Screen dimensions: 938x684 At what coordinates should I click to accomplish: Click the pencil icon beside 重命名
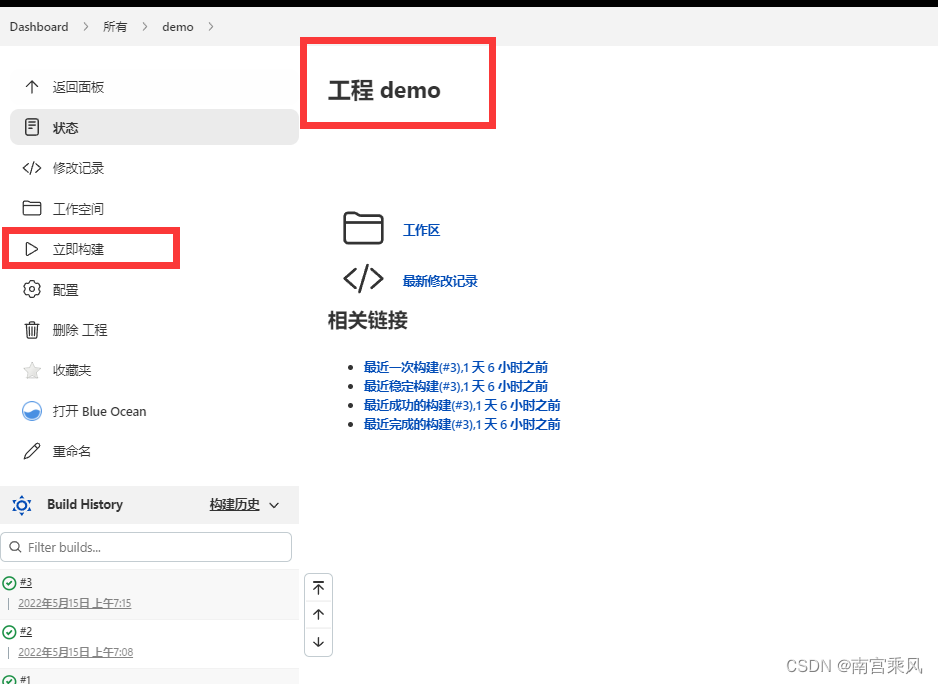tap(32, 451)
